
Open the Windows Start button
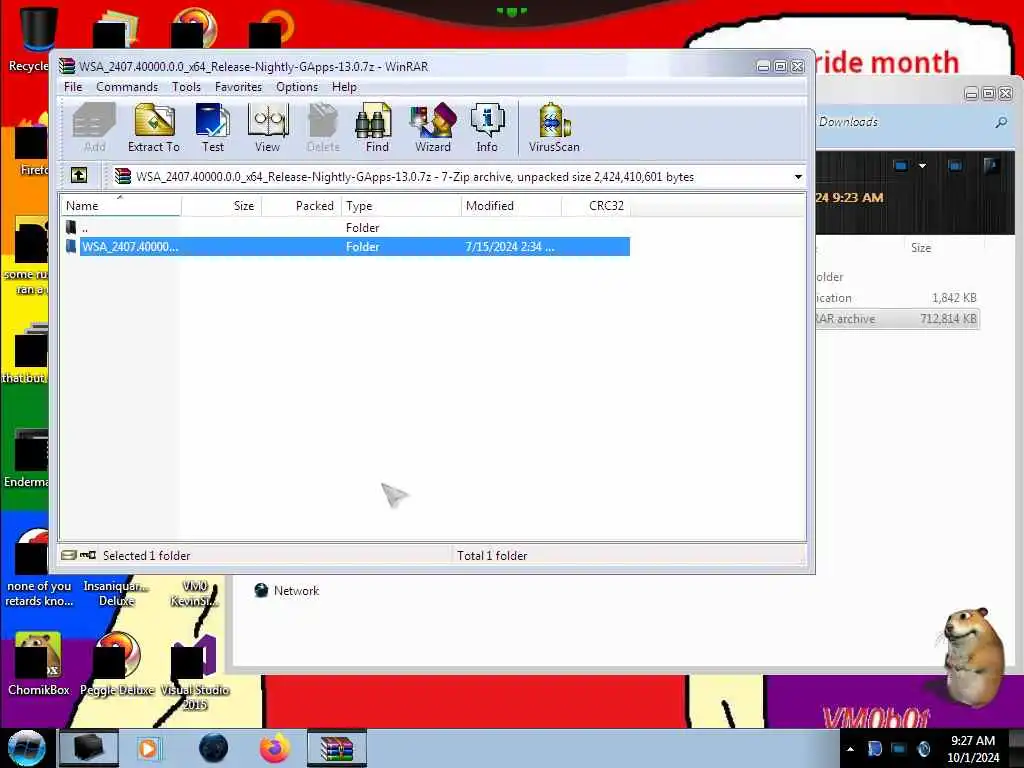[x=26, y=748]
